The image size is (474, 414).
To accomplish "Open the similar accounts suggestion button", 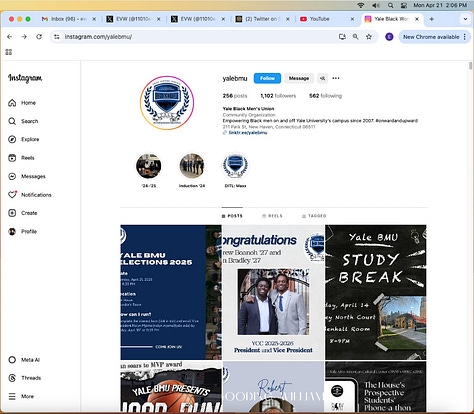I will 322,78.
